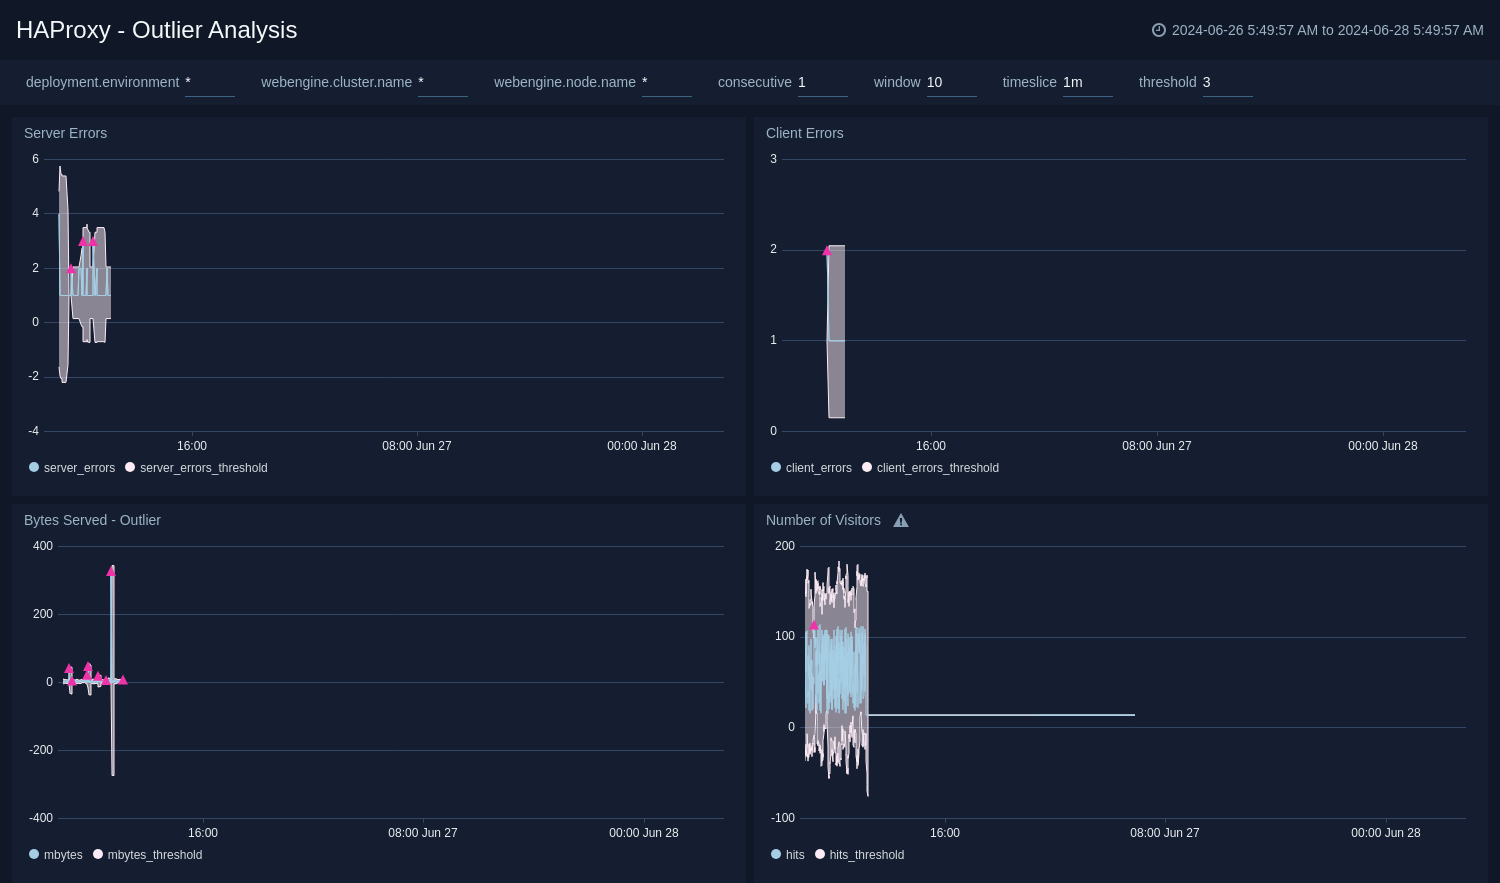Click the outlier marker on Number of Visitors chart
The height and width of the screenshot is (883, 1500).
click(x=814, y=625)
